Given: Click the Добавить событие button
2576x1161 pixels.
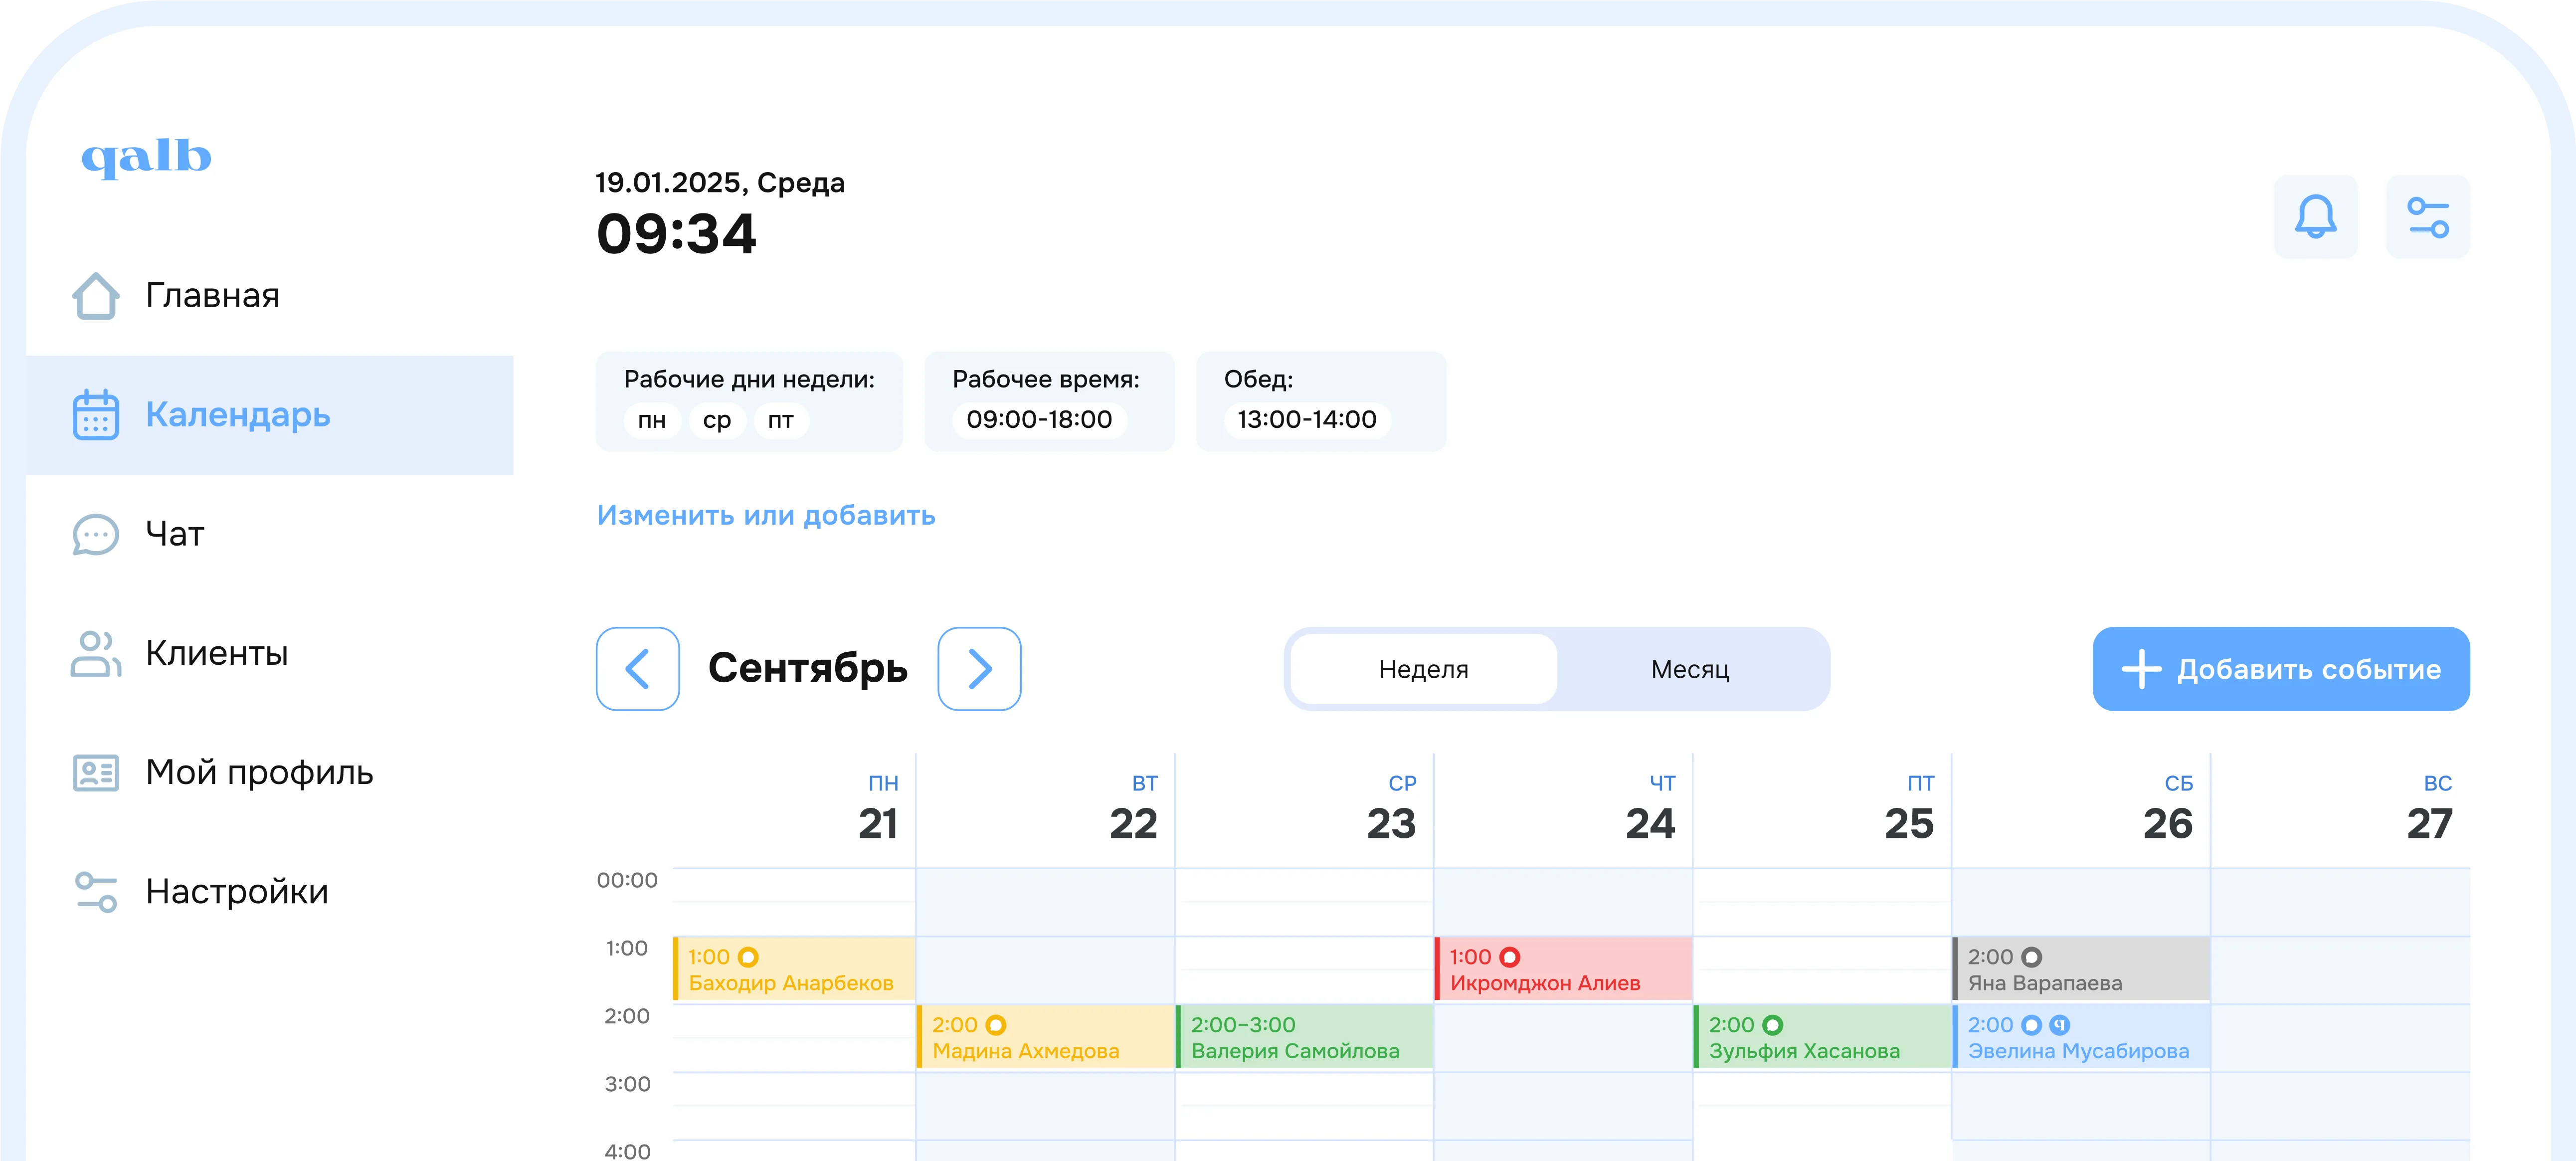Looking at the screenshot, I should point(2281,669).
